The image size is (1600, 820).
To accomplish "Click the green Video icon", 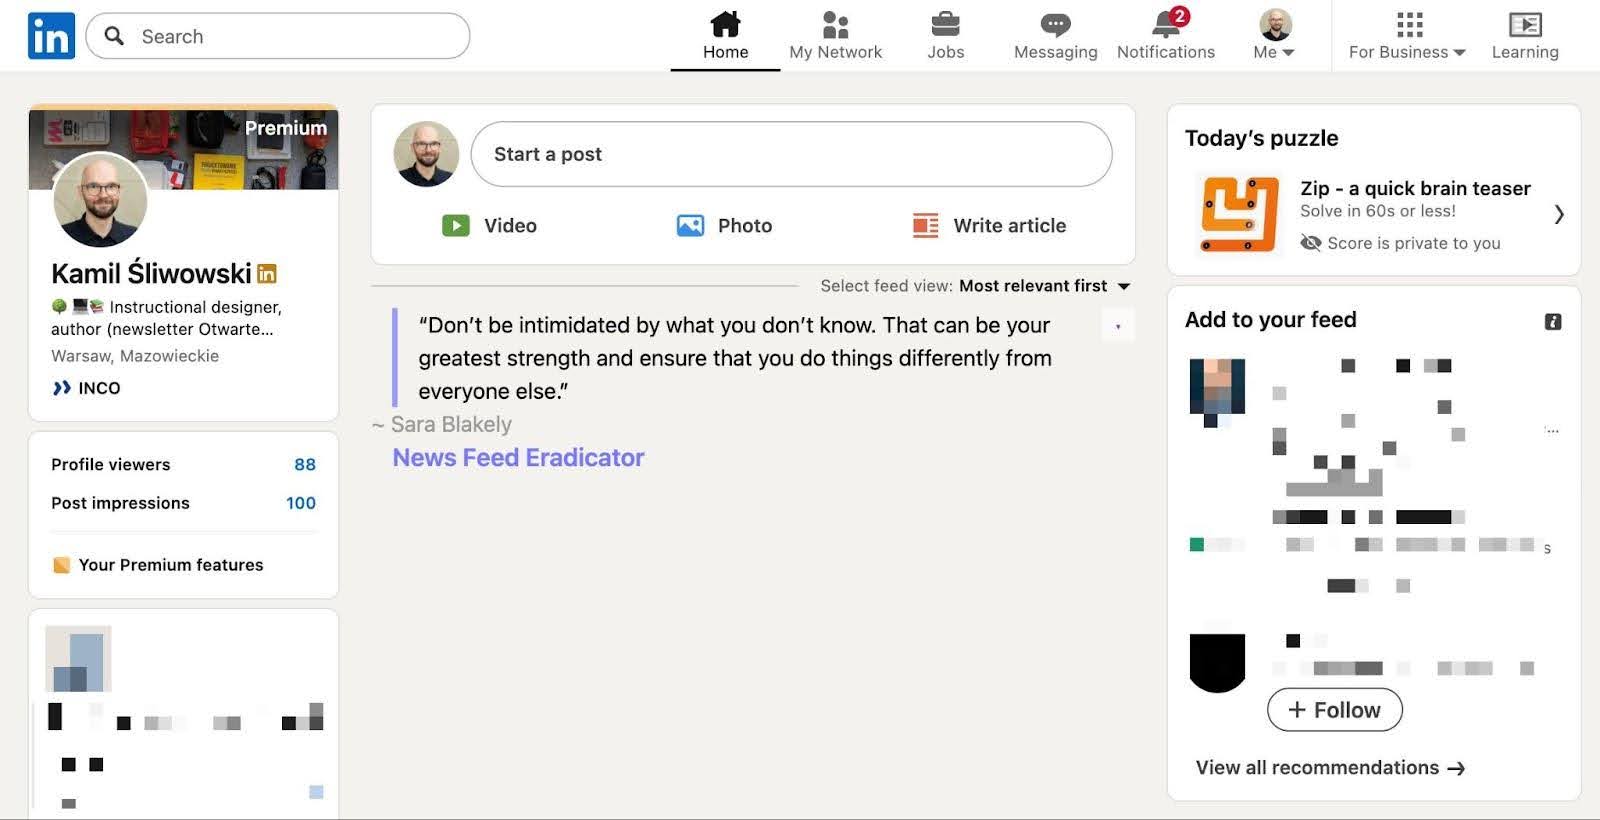I will [456, 225].
